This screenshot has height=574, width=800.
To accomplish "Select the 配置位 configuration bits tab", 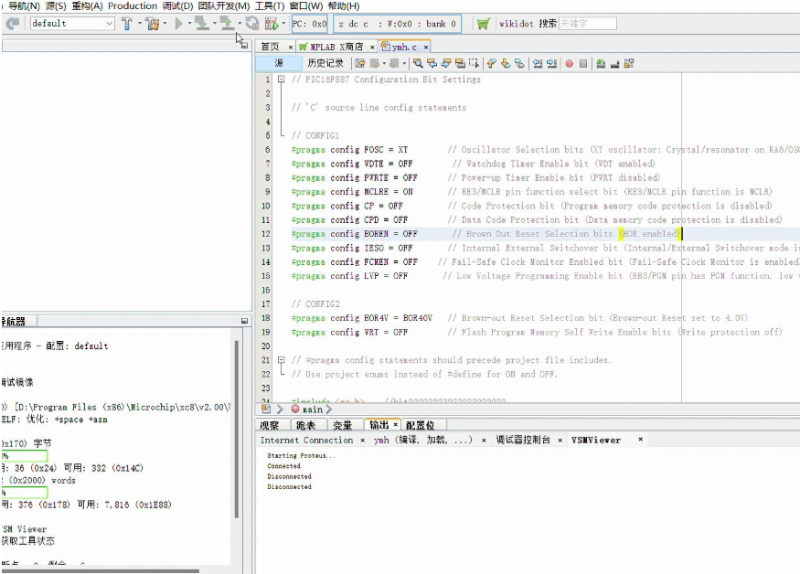I will point(420,425).
